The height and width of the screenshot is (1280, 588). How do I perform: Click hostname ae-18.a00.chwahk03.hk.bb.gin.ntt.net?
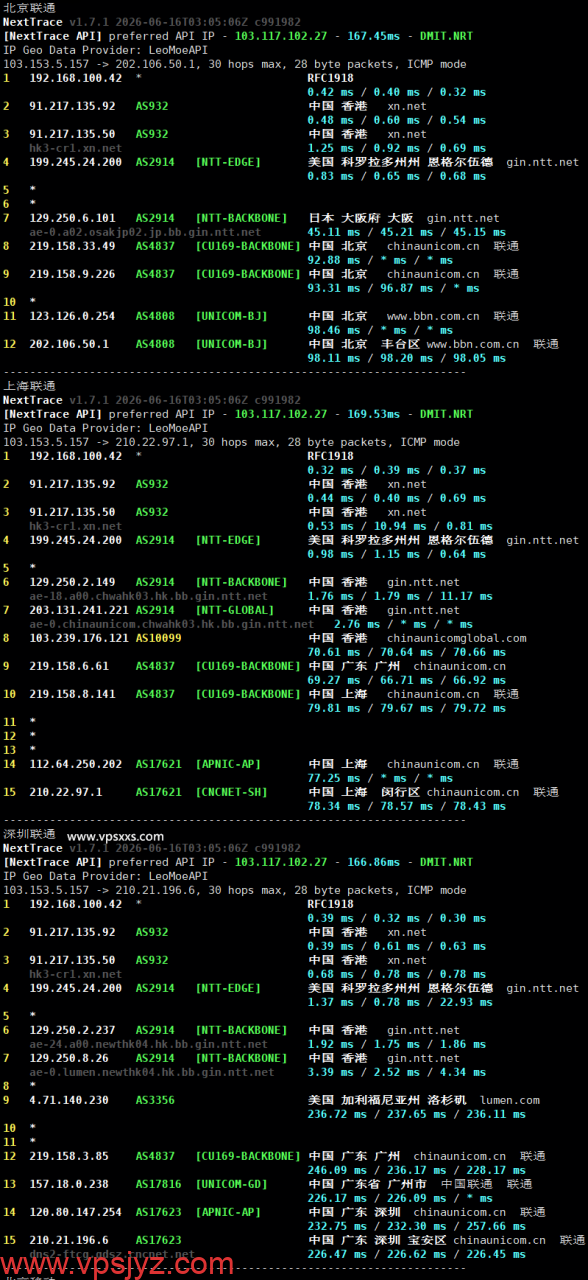click(x=148, y=596)
